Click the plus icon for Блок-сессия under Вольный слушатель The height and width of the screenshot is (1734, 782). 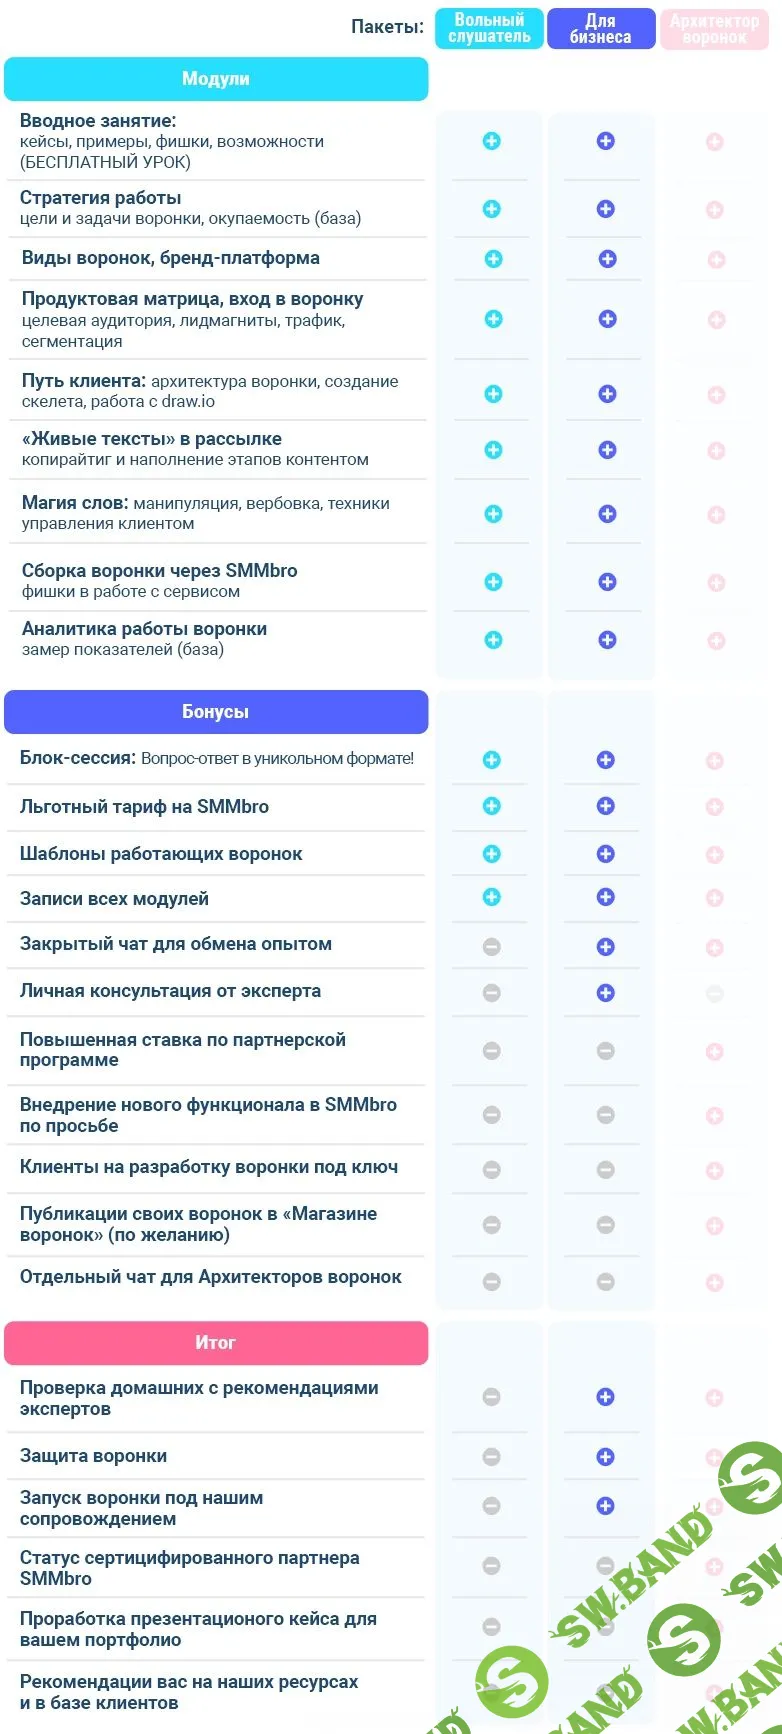(x=490, y=759)
